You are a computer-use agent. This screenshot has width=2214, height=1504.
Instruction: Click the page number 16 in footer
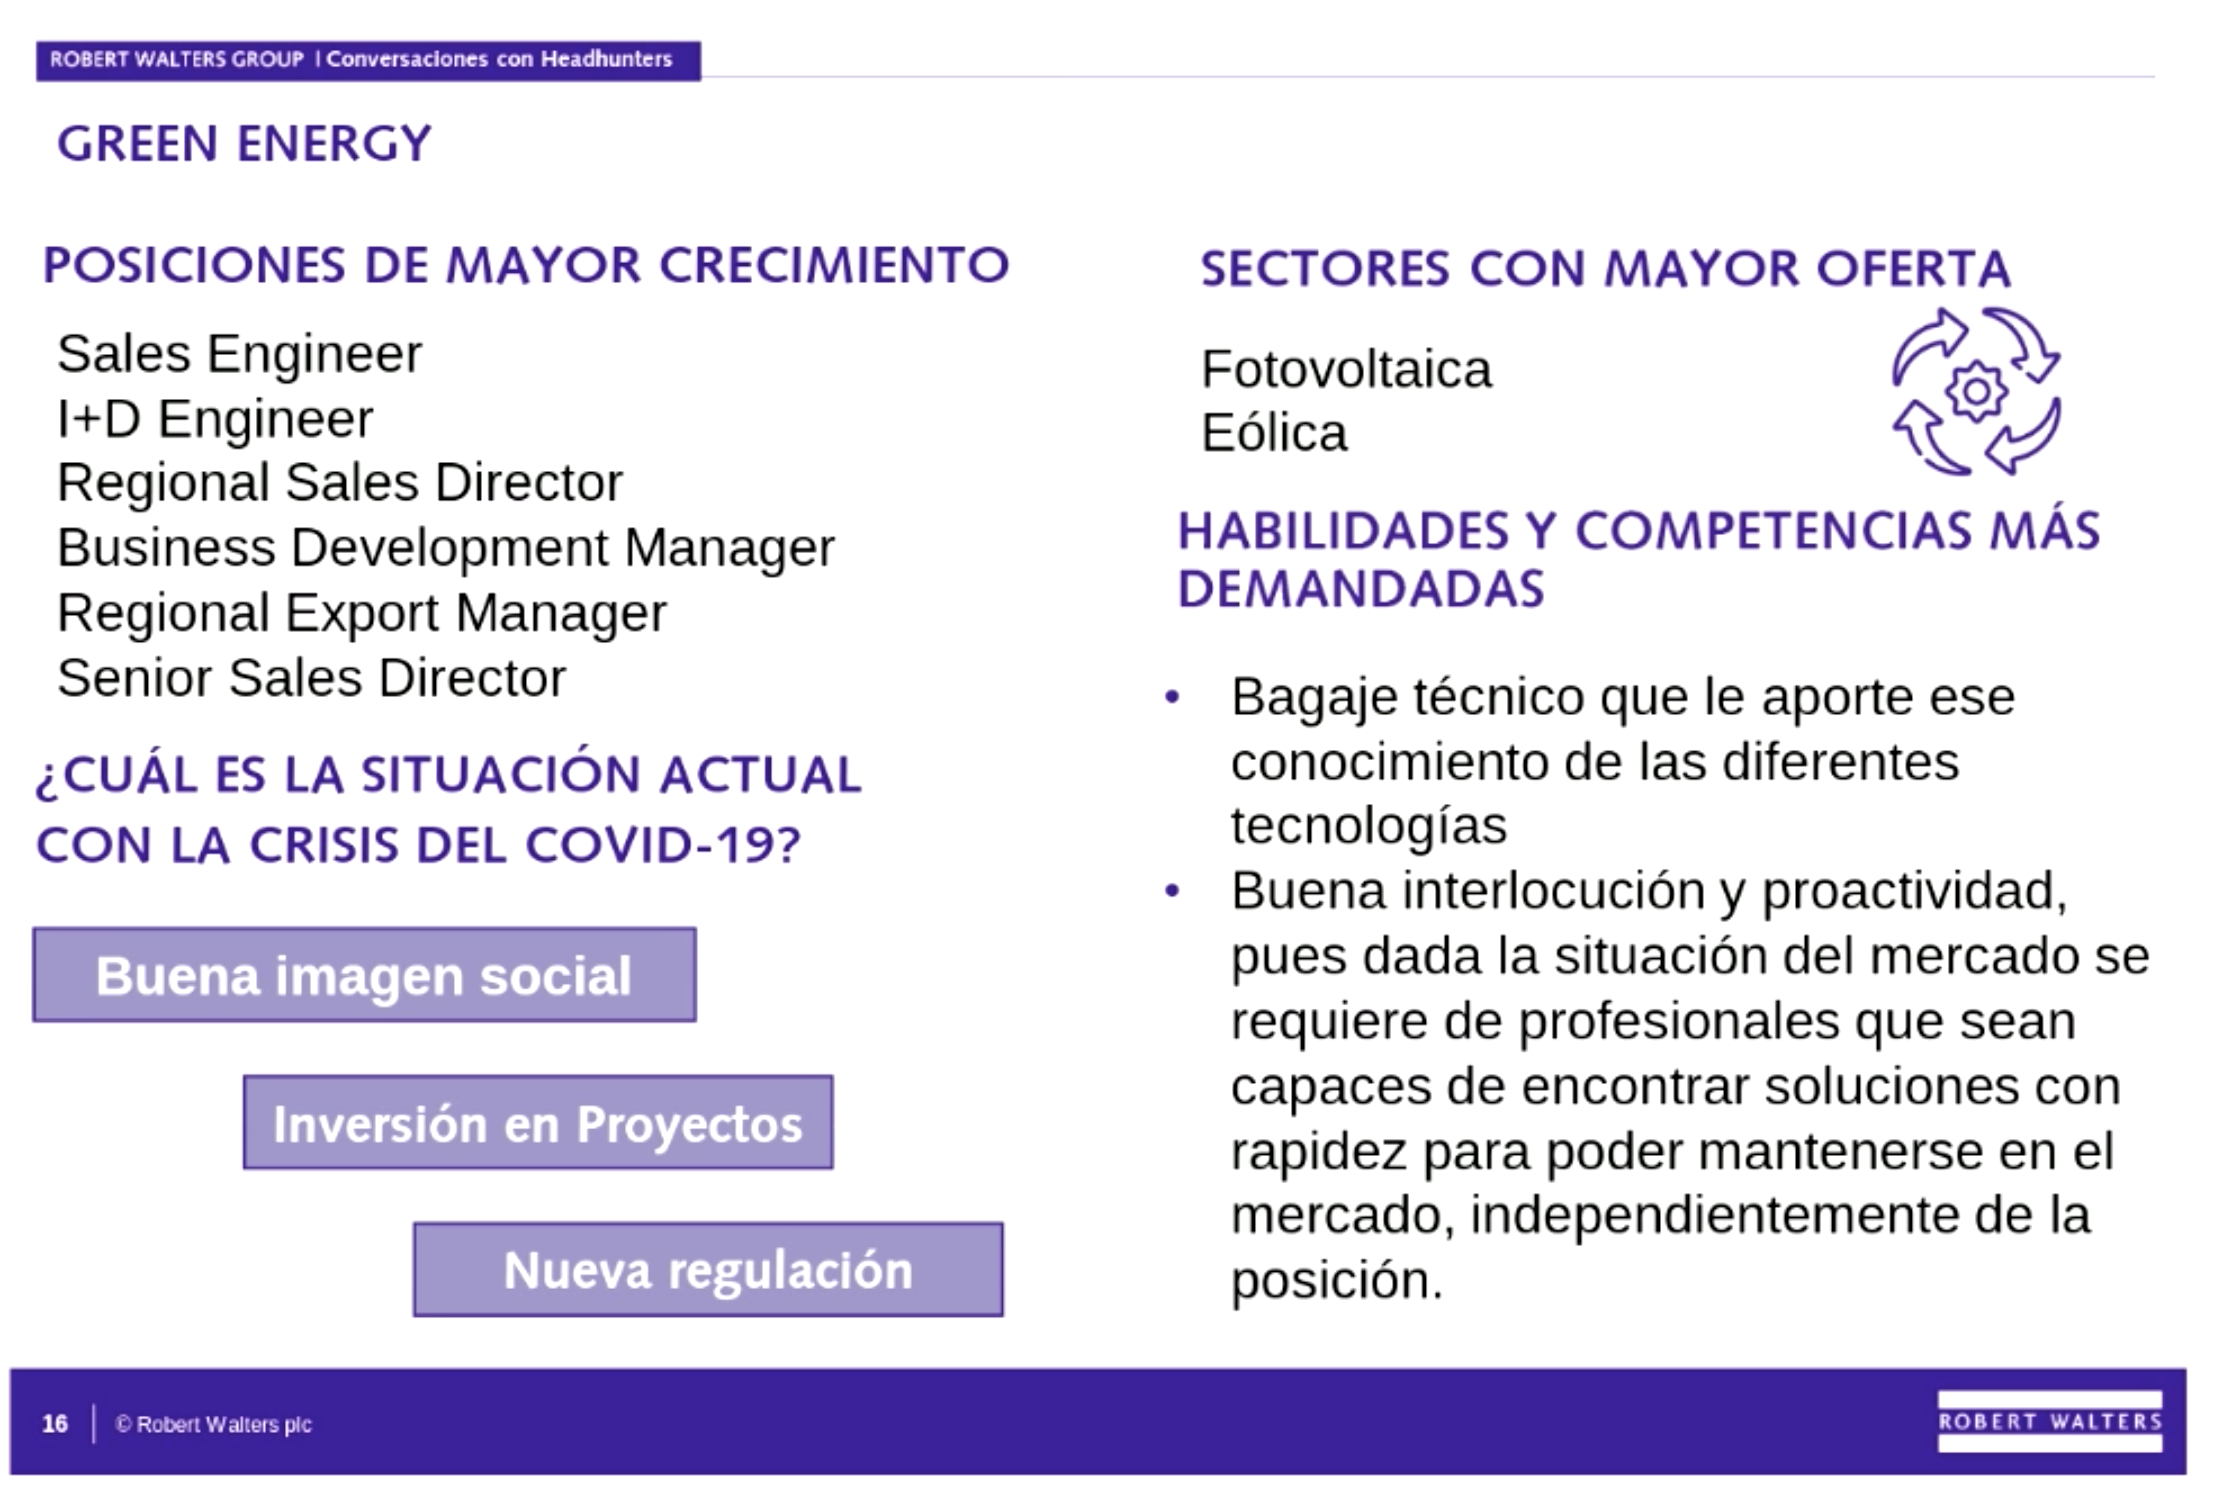[x=55, y=1423]
